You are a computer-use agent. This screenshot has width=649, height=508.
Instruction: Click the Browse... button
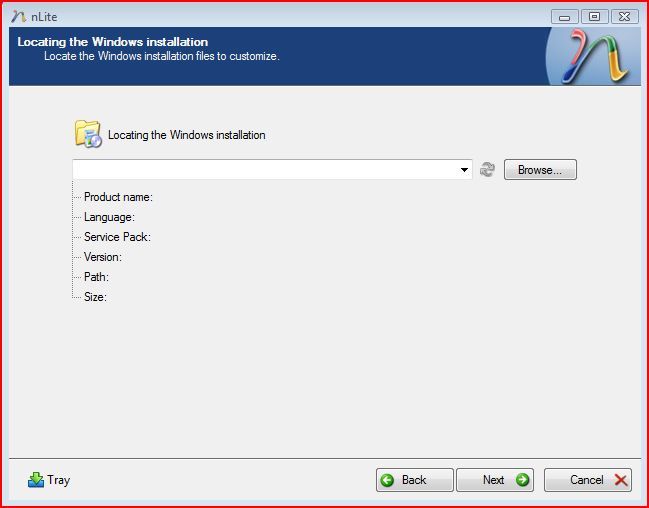[540, 170]
